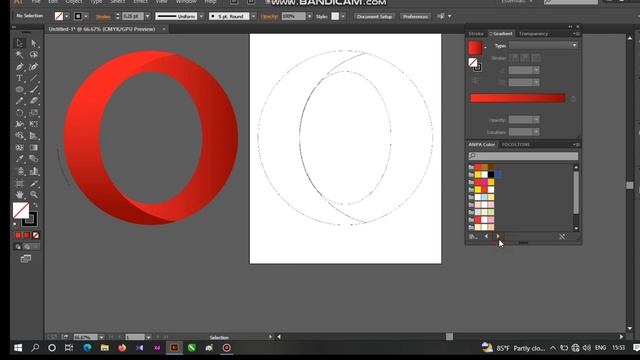Open stroke color dropdown in control bar
The width and height of the screenshot is (640, 360).
tap(86, 16)
